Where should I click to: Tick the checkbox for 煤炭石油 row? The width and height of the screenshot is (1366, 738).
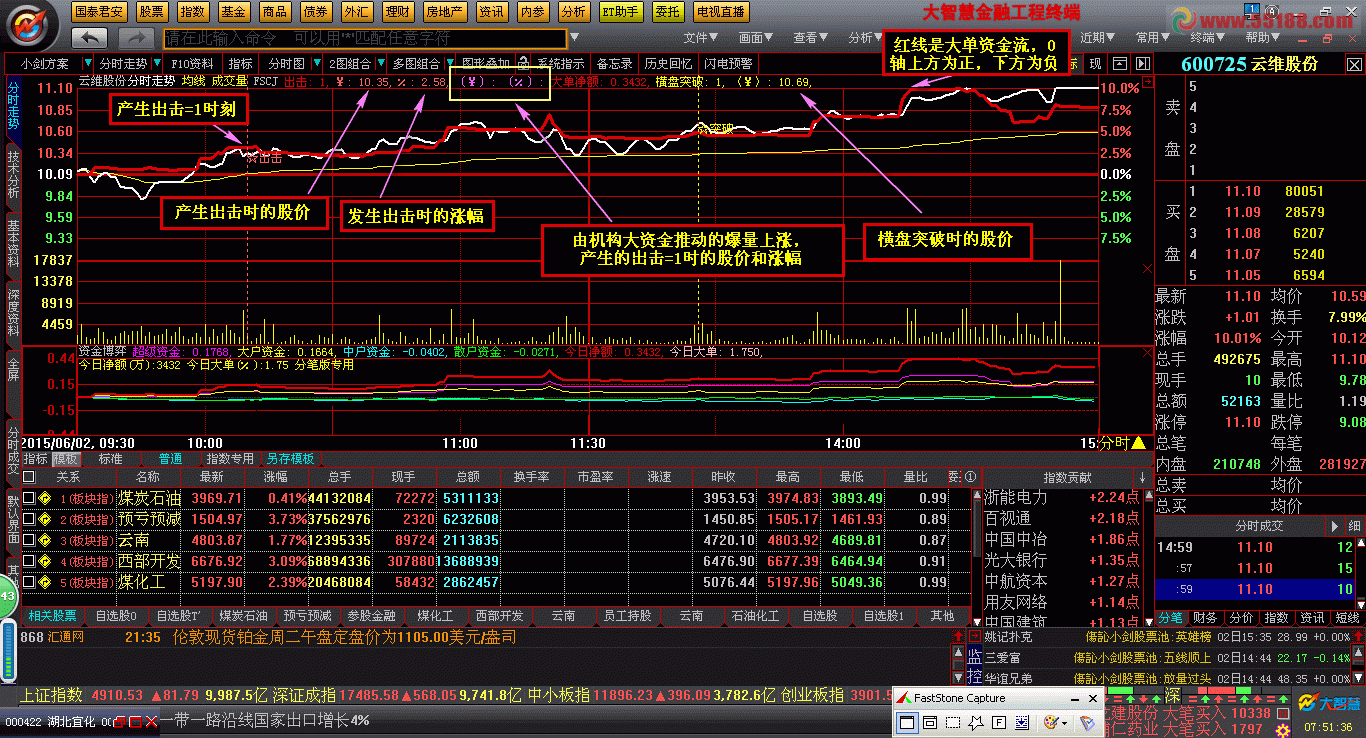click(29, 498)
